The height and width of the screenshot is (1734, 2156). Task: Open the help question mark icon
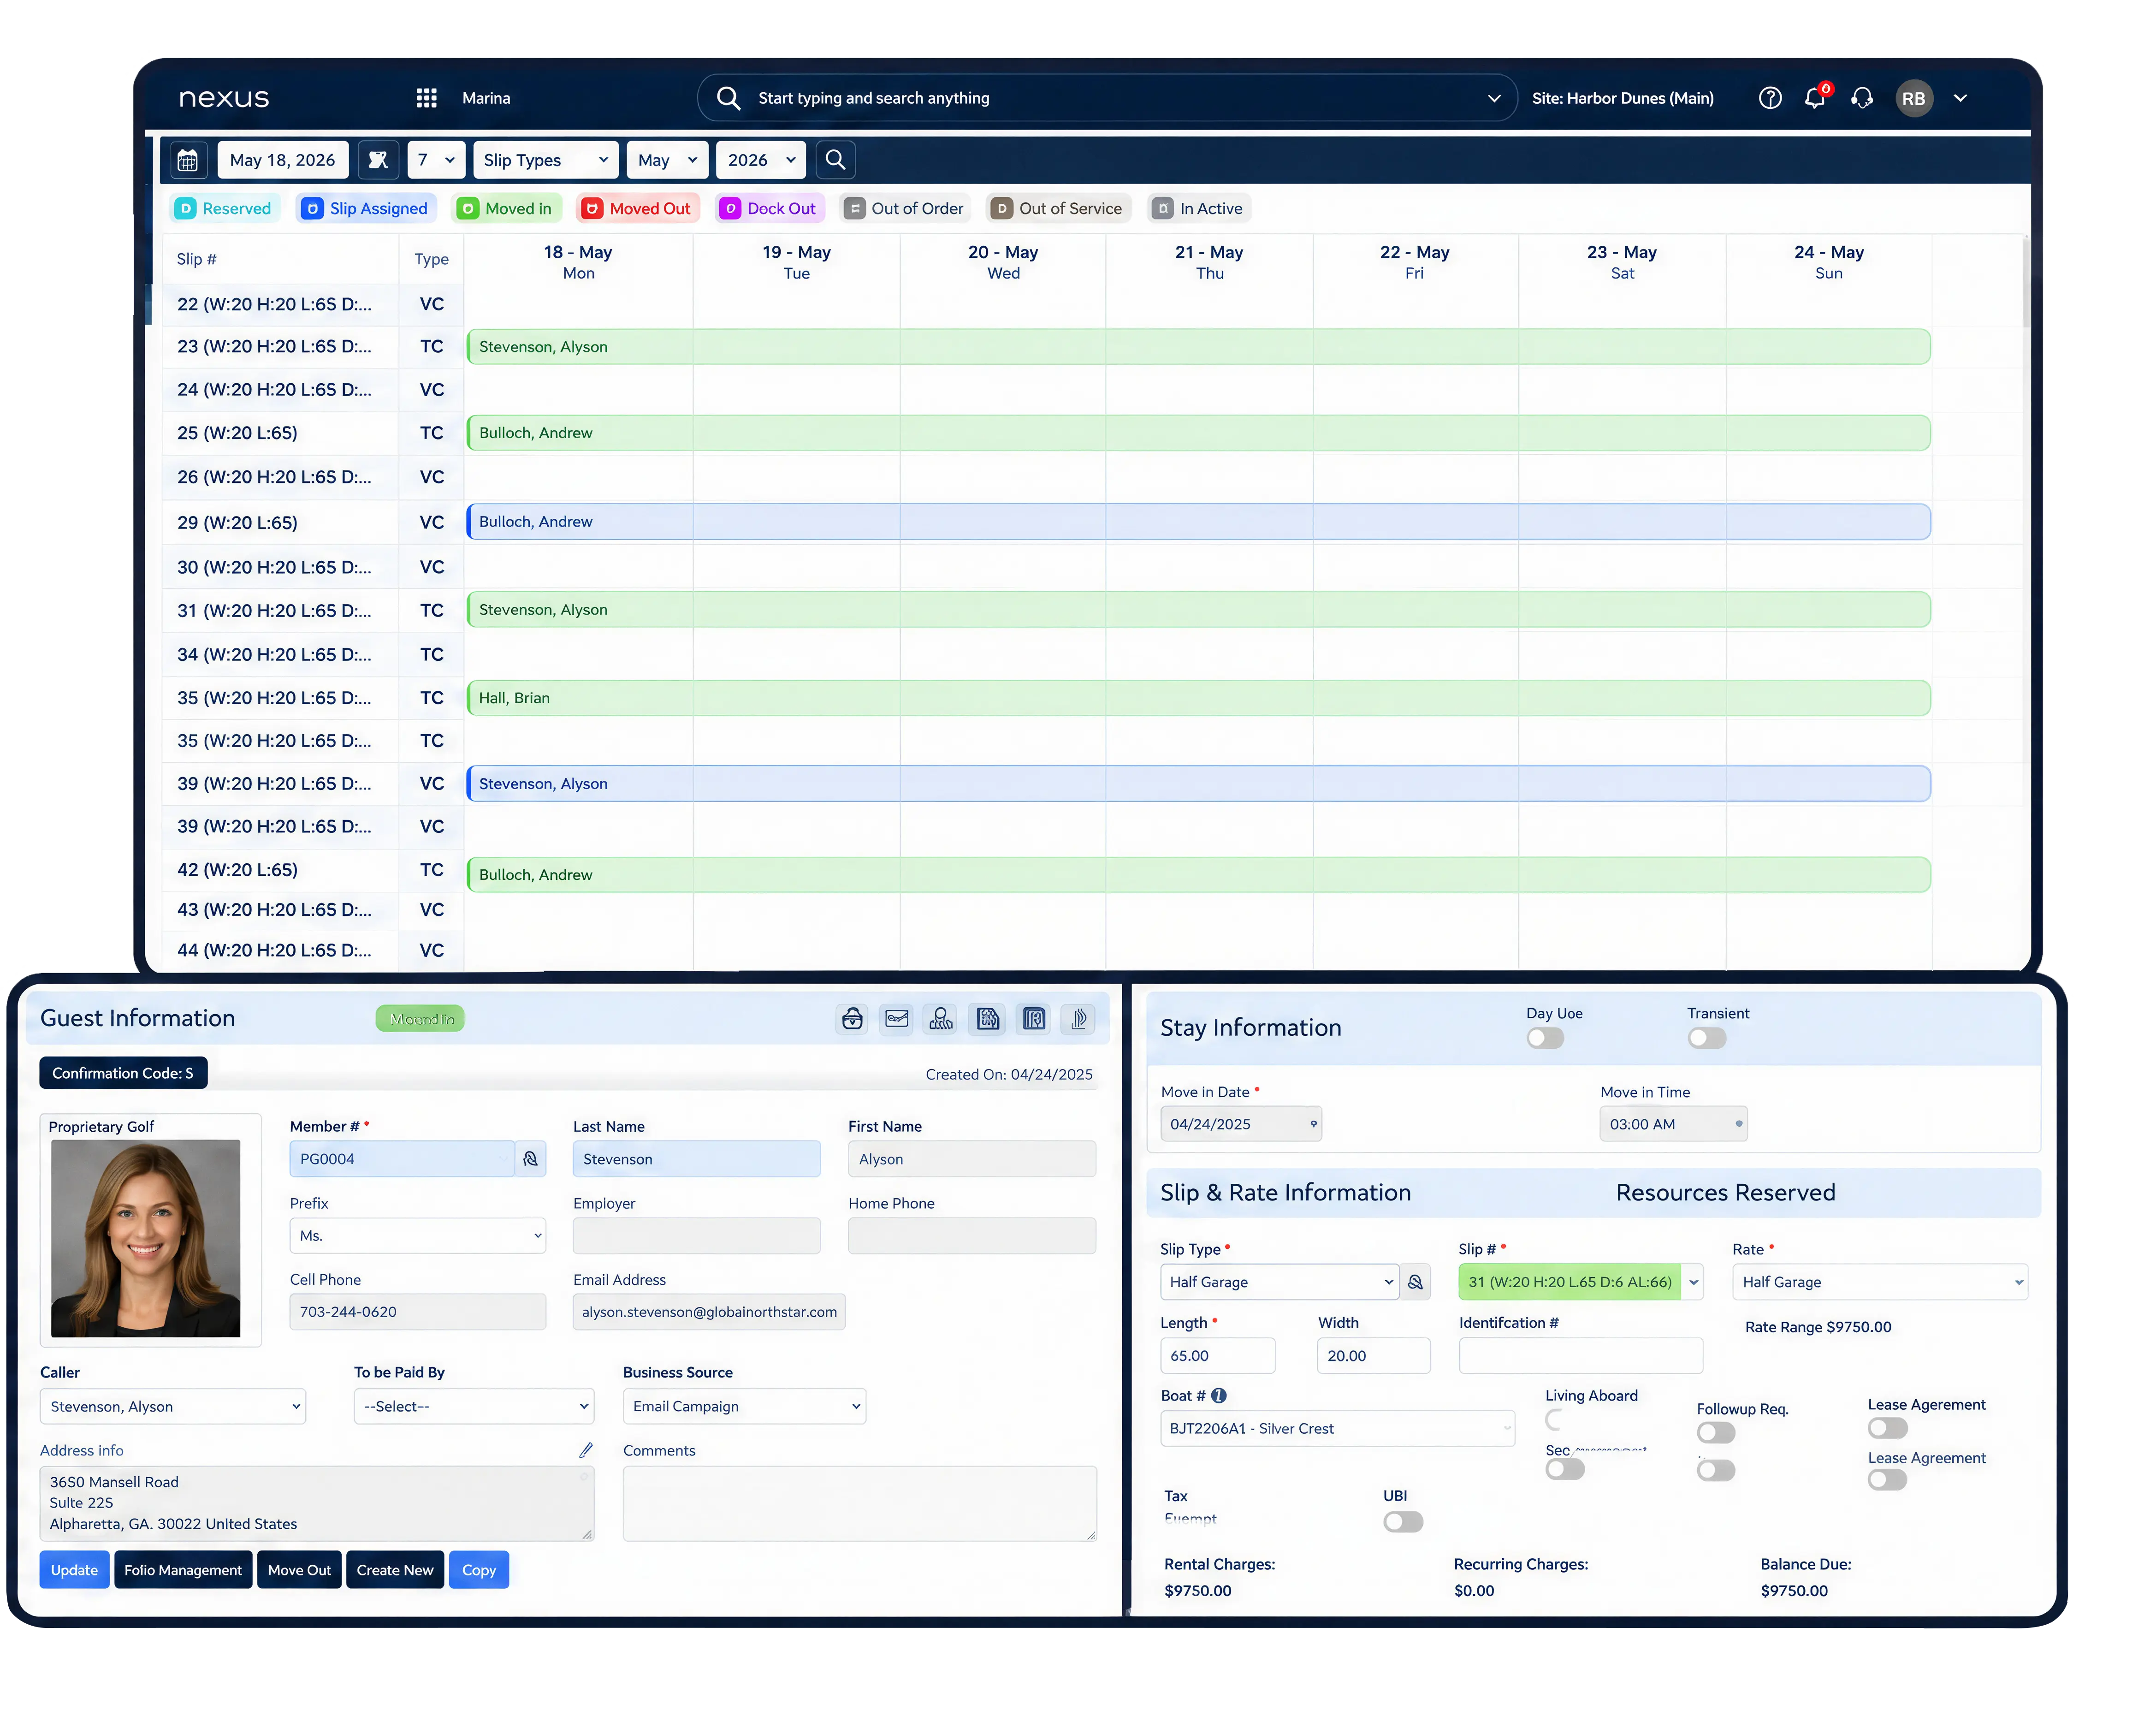(x=1771, y=98)
